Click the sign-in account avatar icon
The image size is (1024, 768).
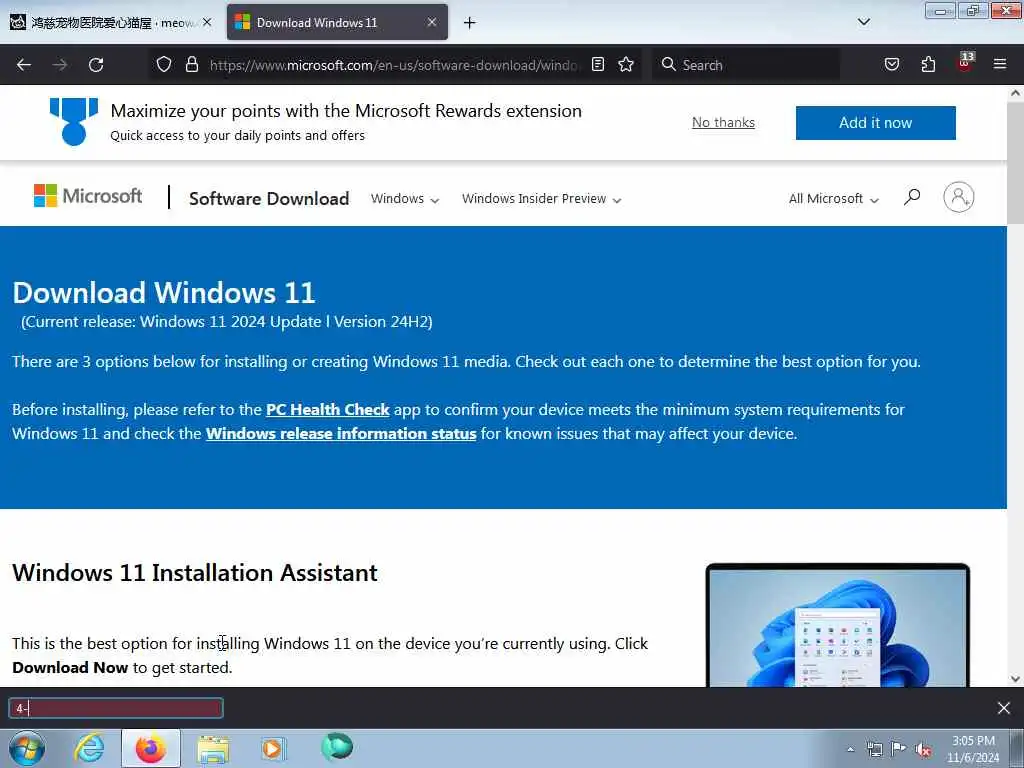(958, 197)
